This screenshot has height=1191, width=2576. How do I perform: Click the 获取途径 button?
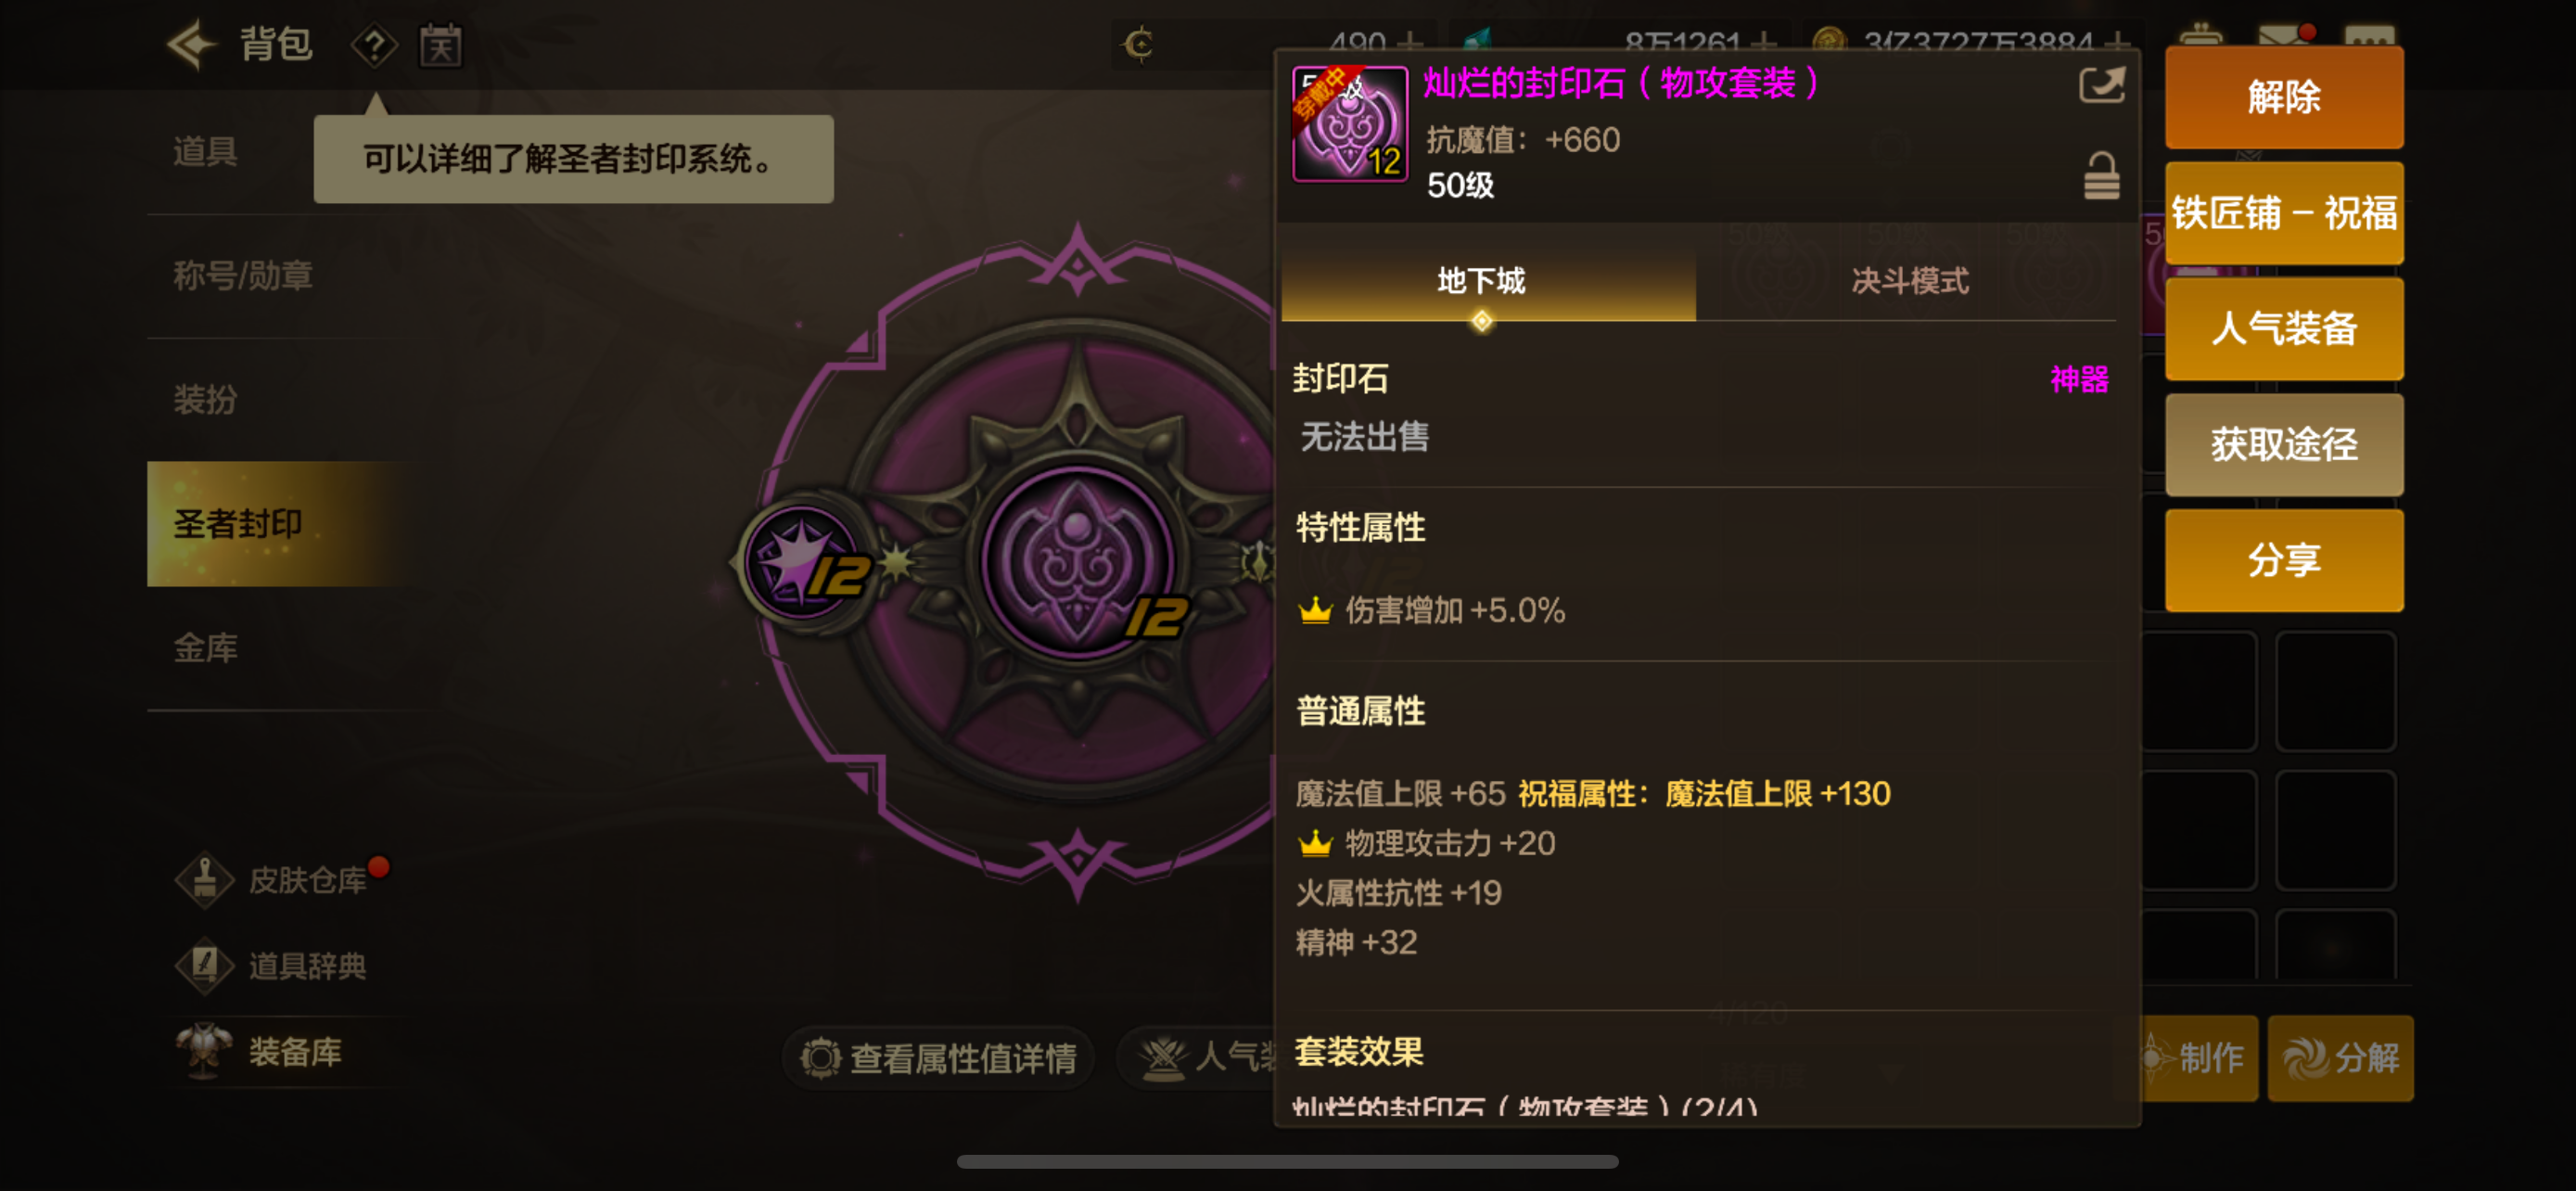pos(2284,444)
